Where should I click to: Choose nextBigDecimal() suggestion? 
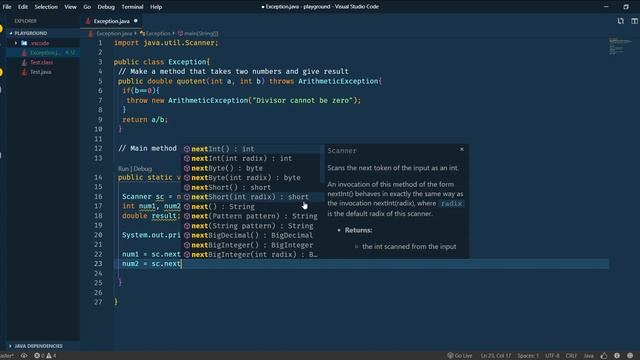pos(251,235)
